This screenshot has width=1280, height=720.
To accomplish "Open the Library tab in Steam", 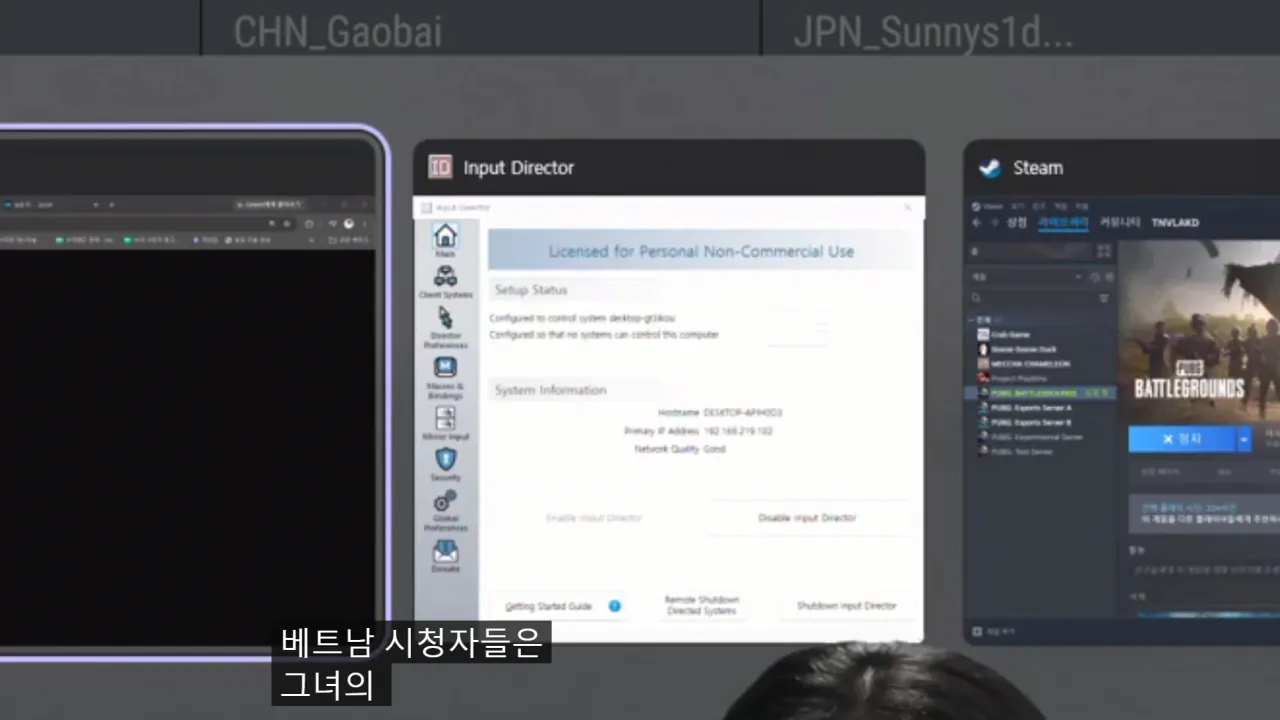I will (x=1063, y=222).
